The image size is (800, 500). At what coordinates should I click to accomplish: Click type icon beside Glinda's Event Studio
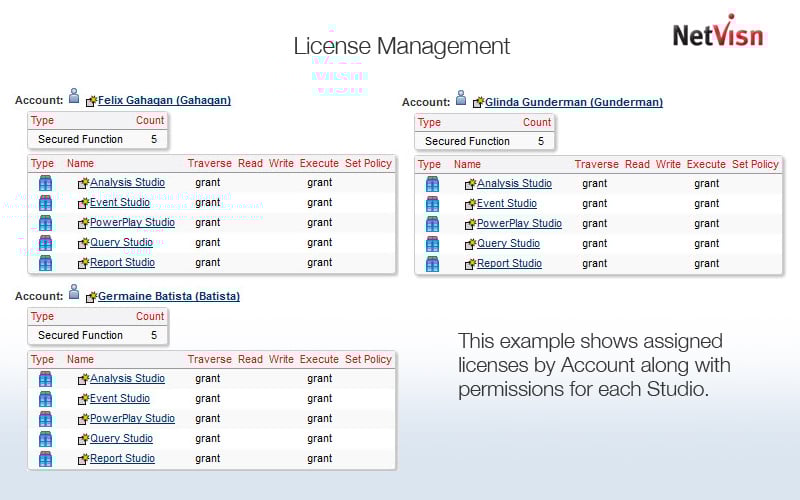click(432, 204)
